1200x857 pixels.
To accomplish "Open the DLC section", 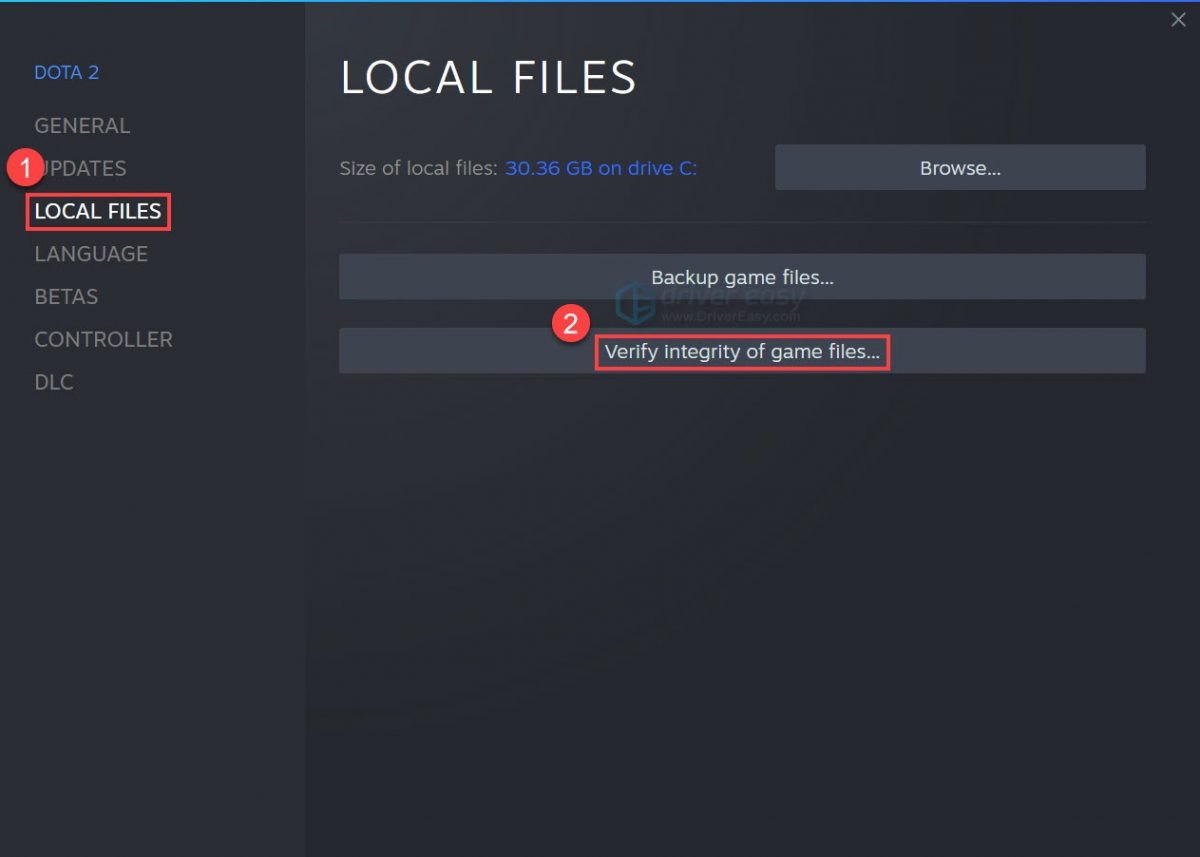I will tap(53, 381).
